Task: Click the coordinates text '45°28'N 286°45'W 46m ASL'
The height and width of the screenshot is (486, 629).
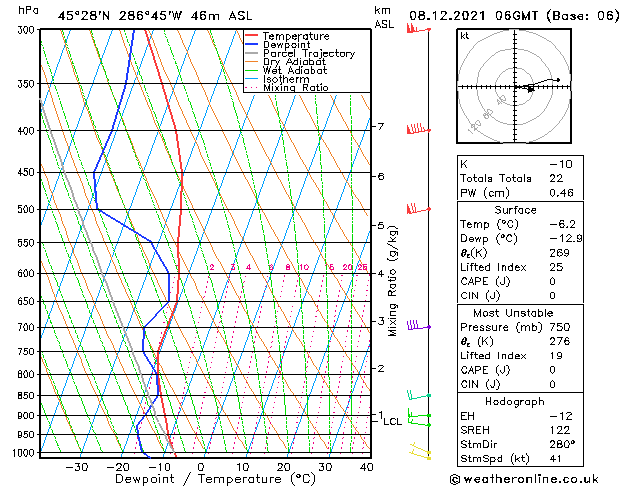Action: click(155, 16)
